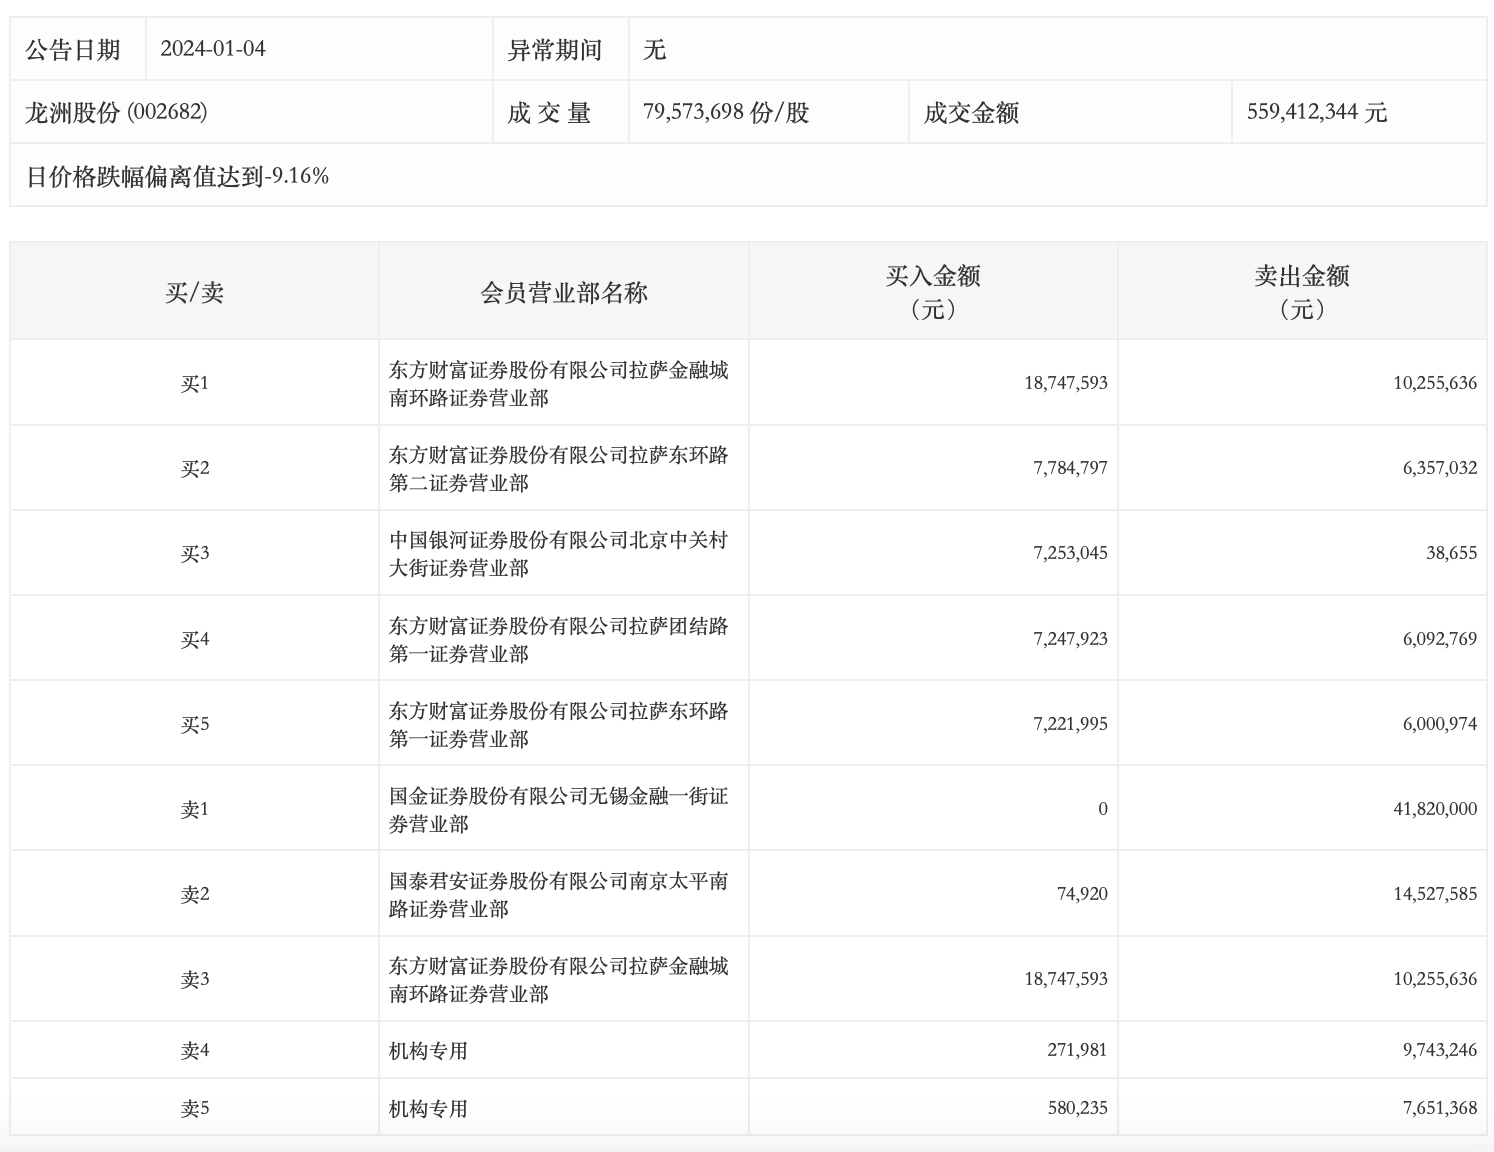Select 机构专用 in the 卖4 row

tap(429, 1051)
